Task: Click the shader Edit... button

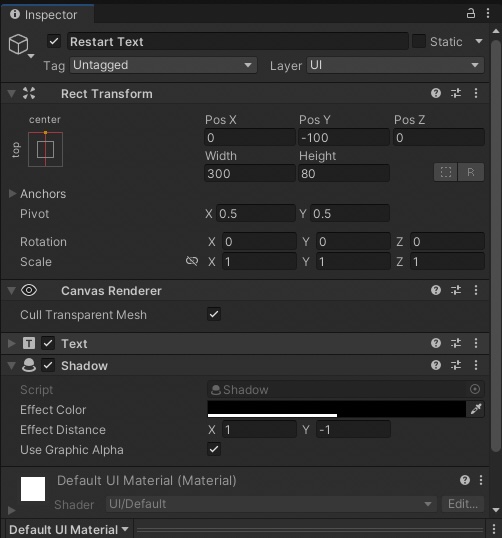Action: point(463,504)
